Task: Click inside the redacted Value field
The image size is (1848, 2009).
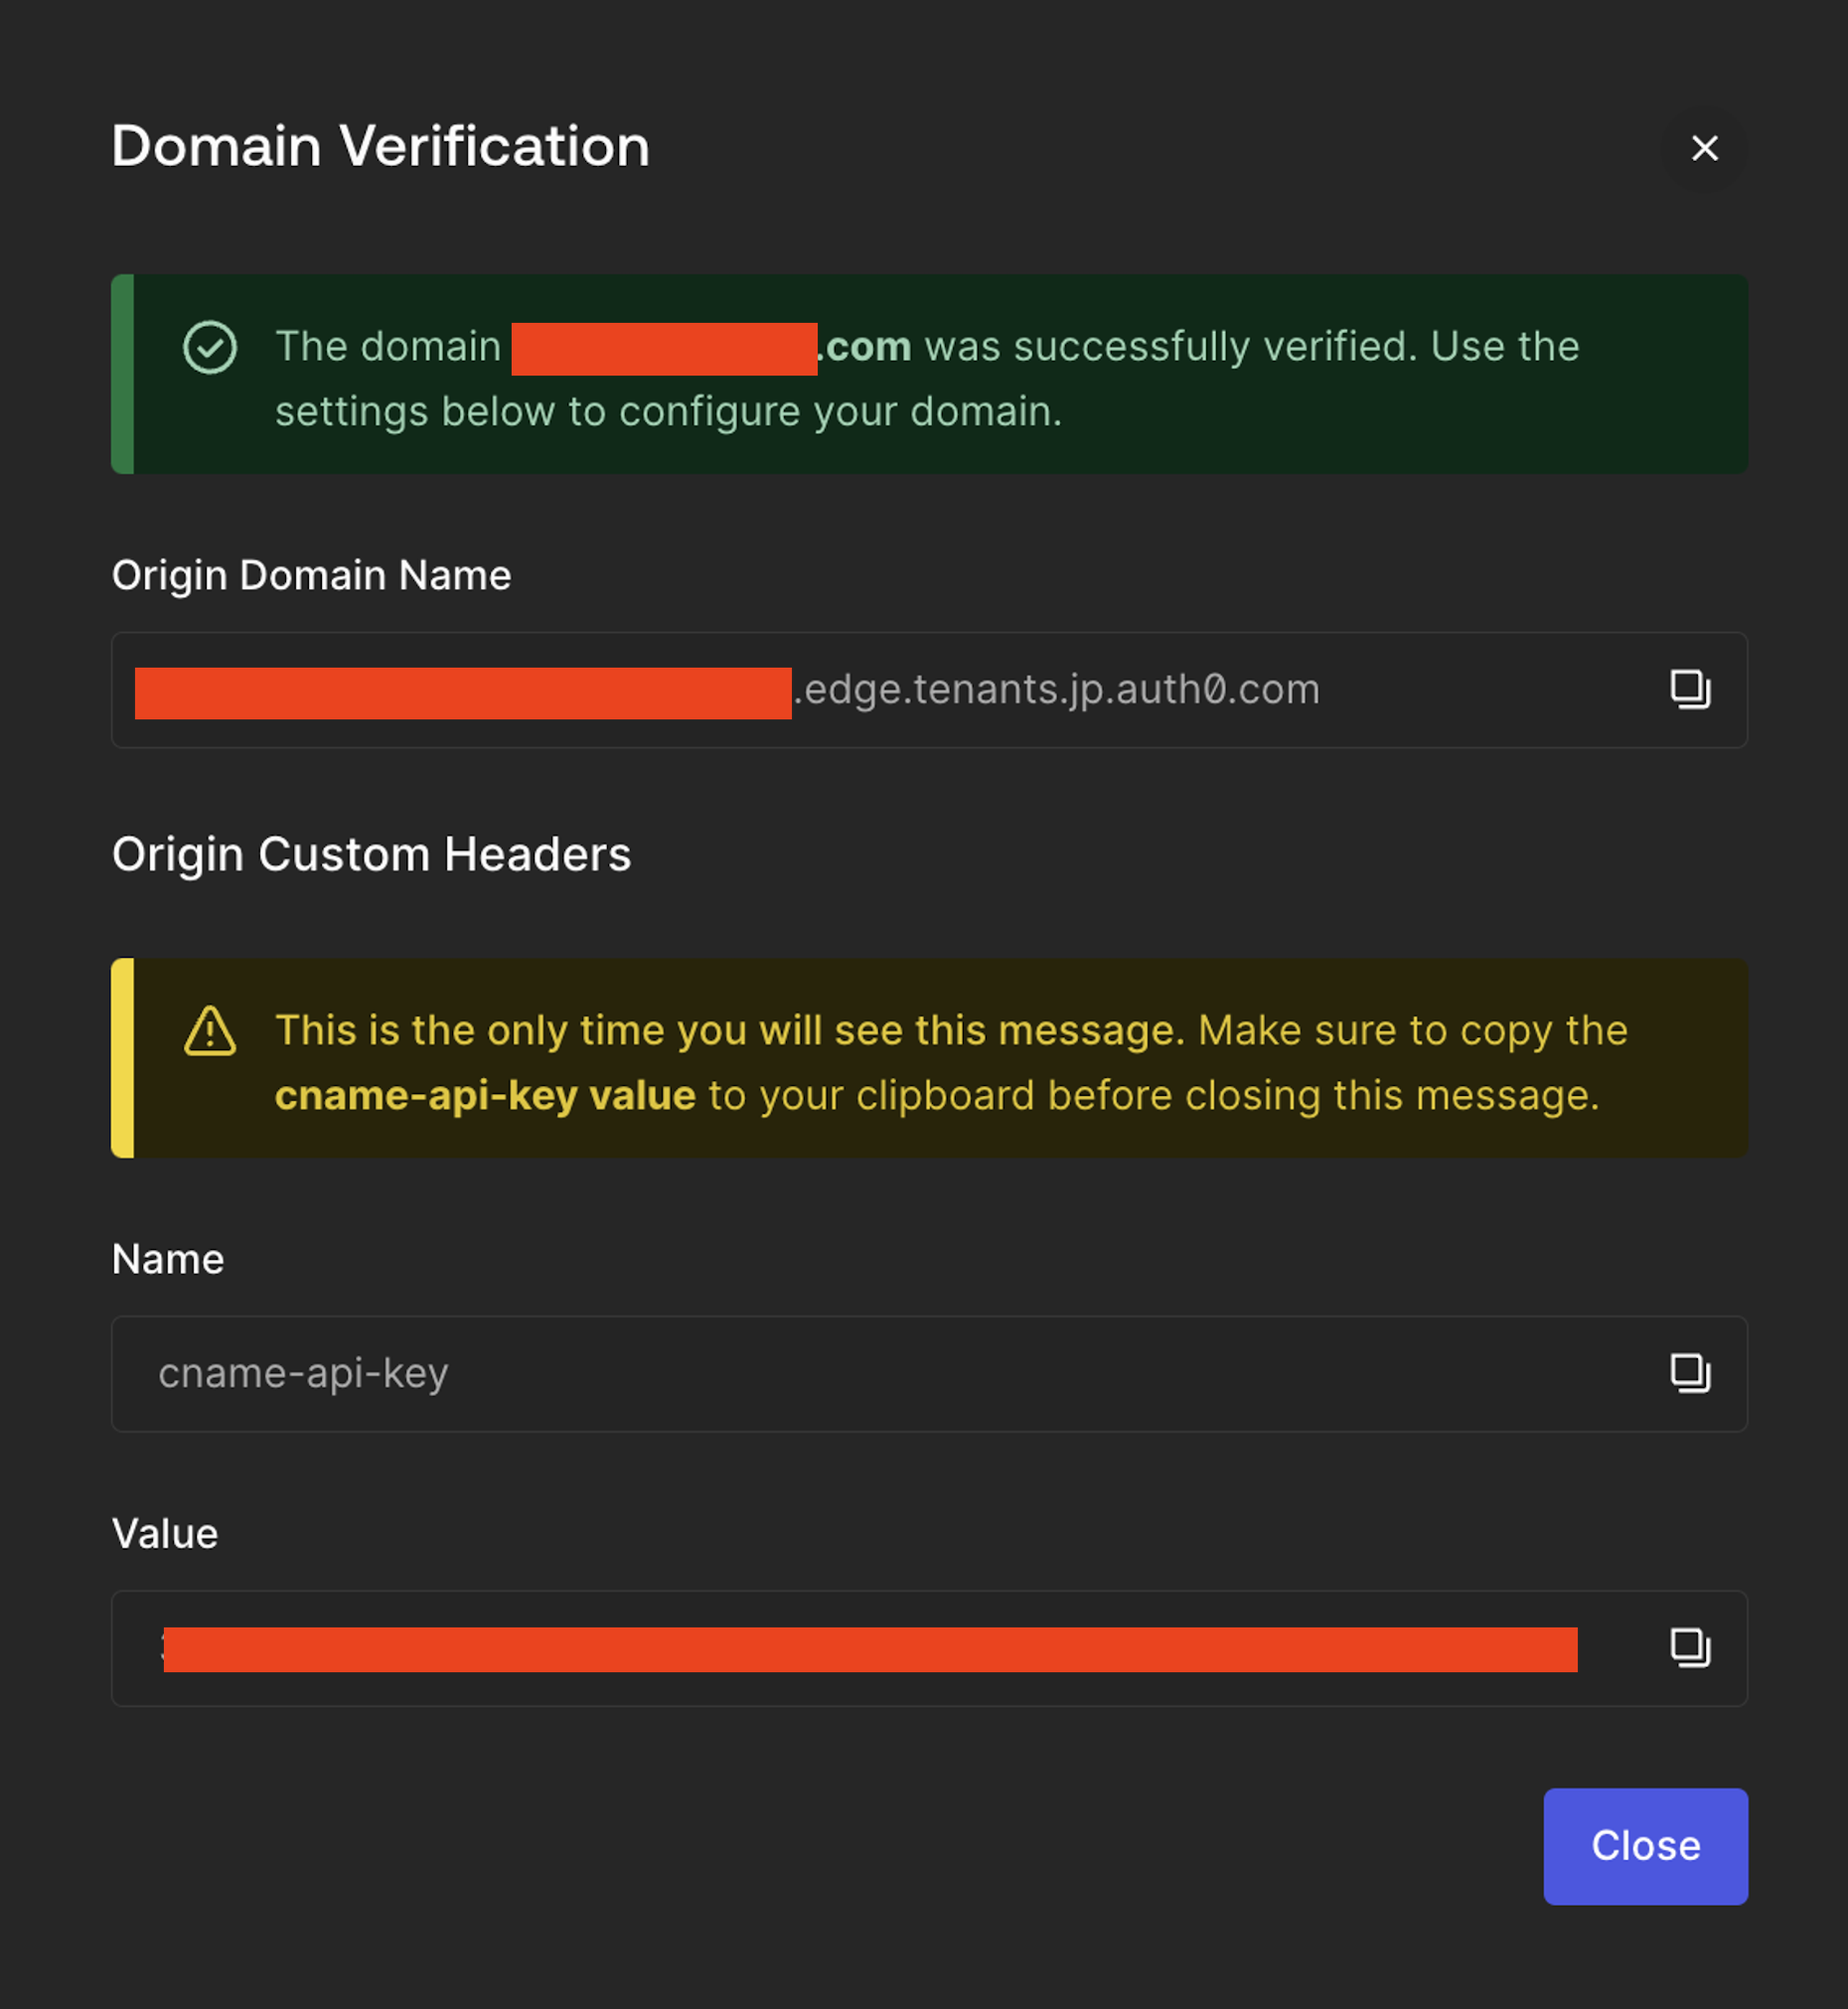Action: 870,1649
